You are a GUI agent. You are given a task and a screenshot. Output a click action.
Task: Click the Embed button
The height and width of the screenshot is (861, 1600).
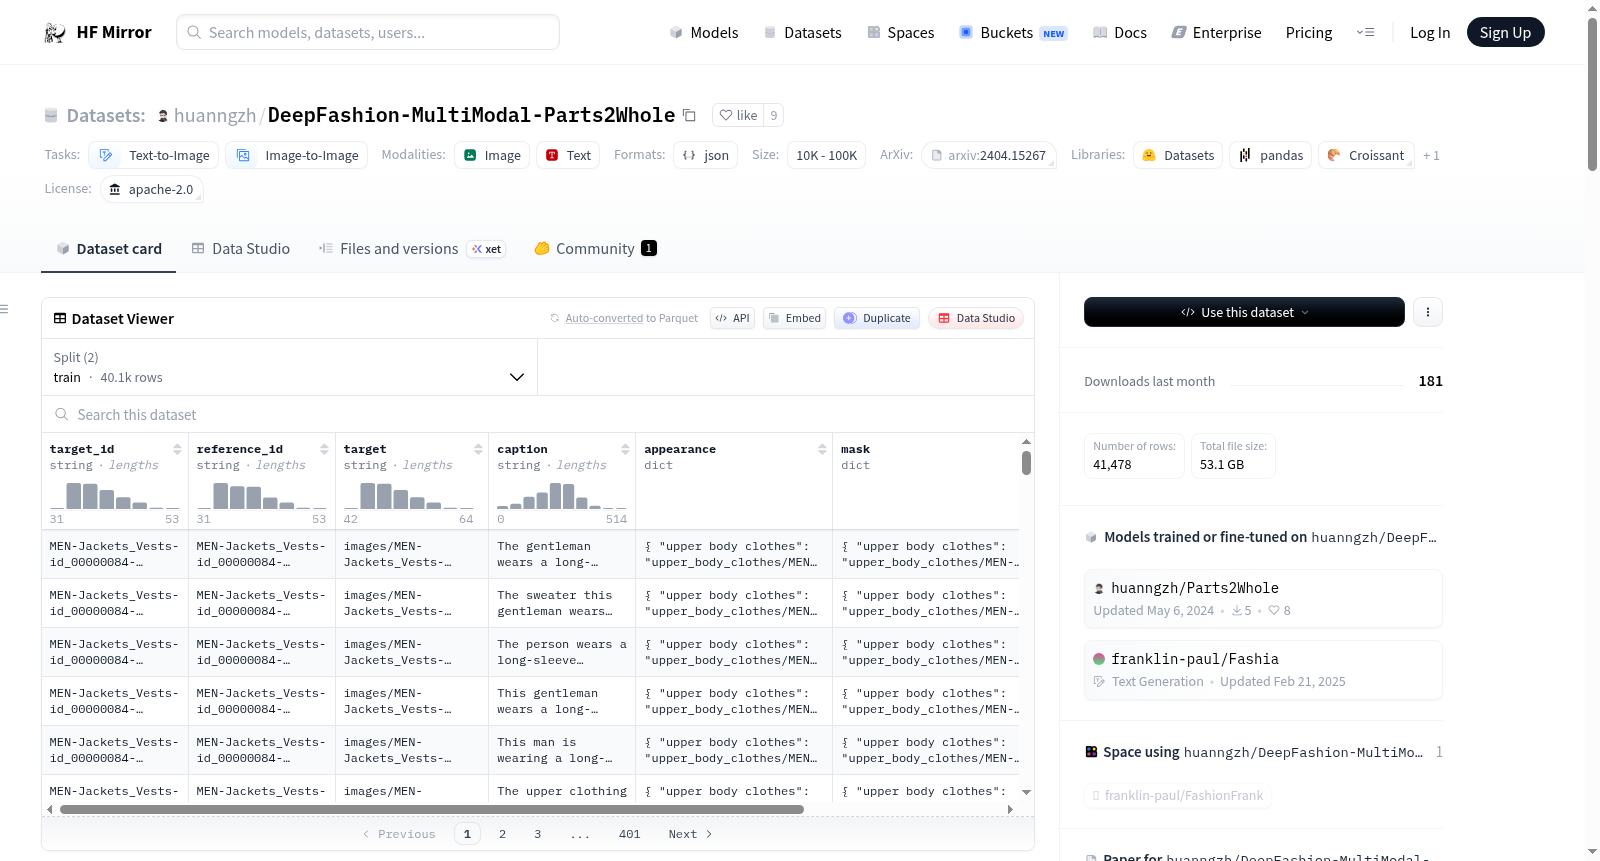point(794,318)
